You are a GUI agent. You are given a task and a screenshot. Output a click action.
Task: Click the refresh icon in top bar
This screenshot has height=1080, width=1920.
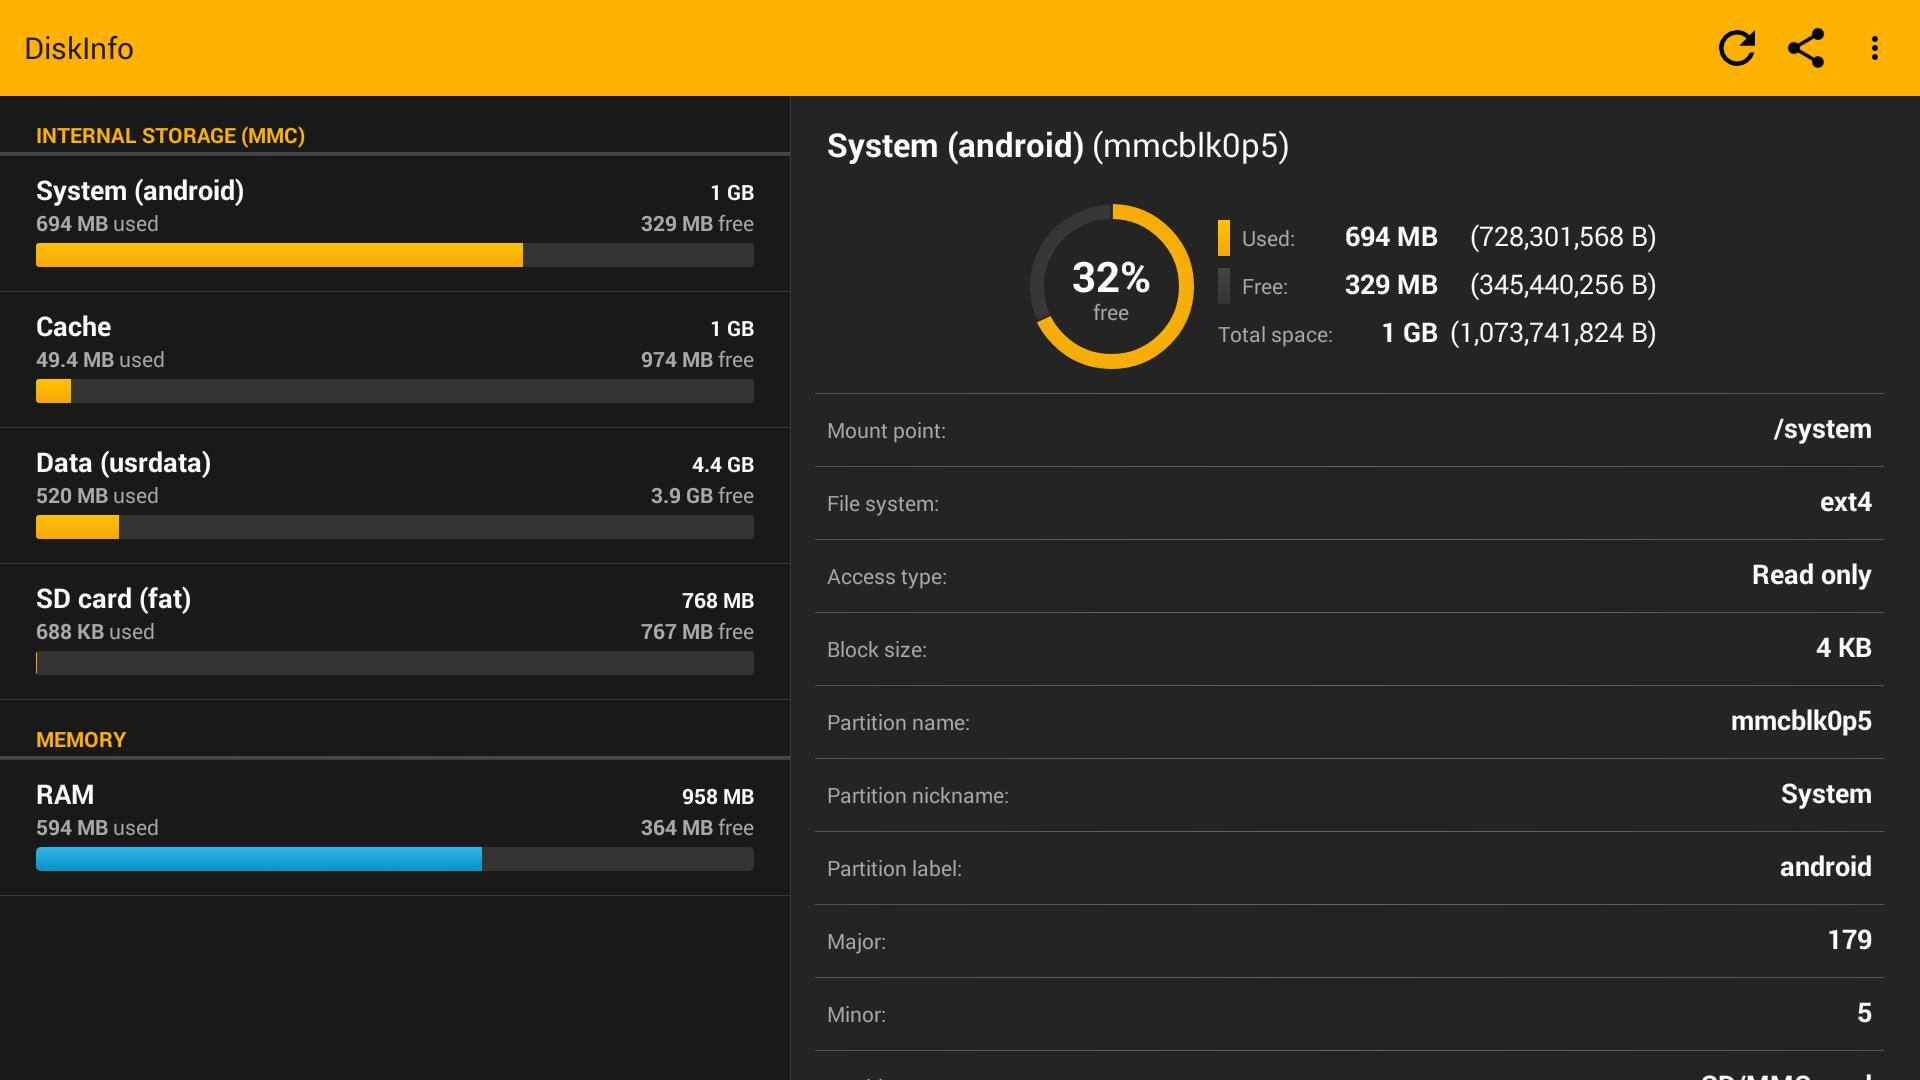click(x=1736, y=48)
